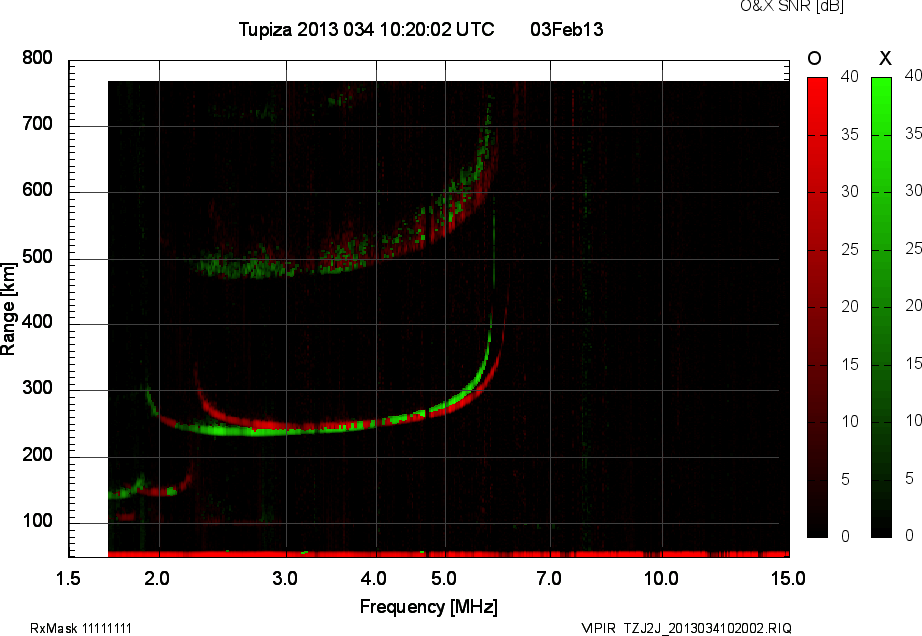Click the 'X' label above the green bar

point(883,59)
